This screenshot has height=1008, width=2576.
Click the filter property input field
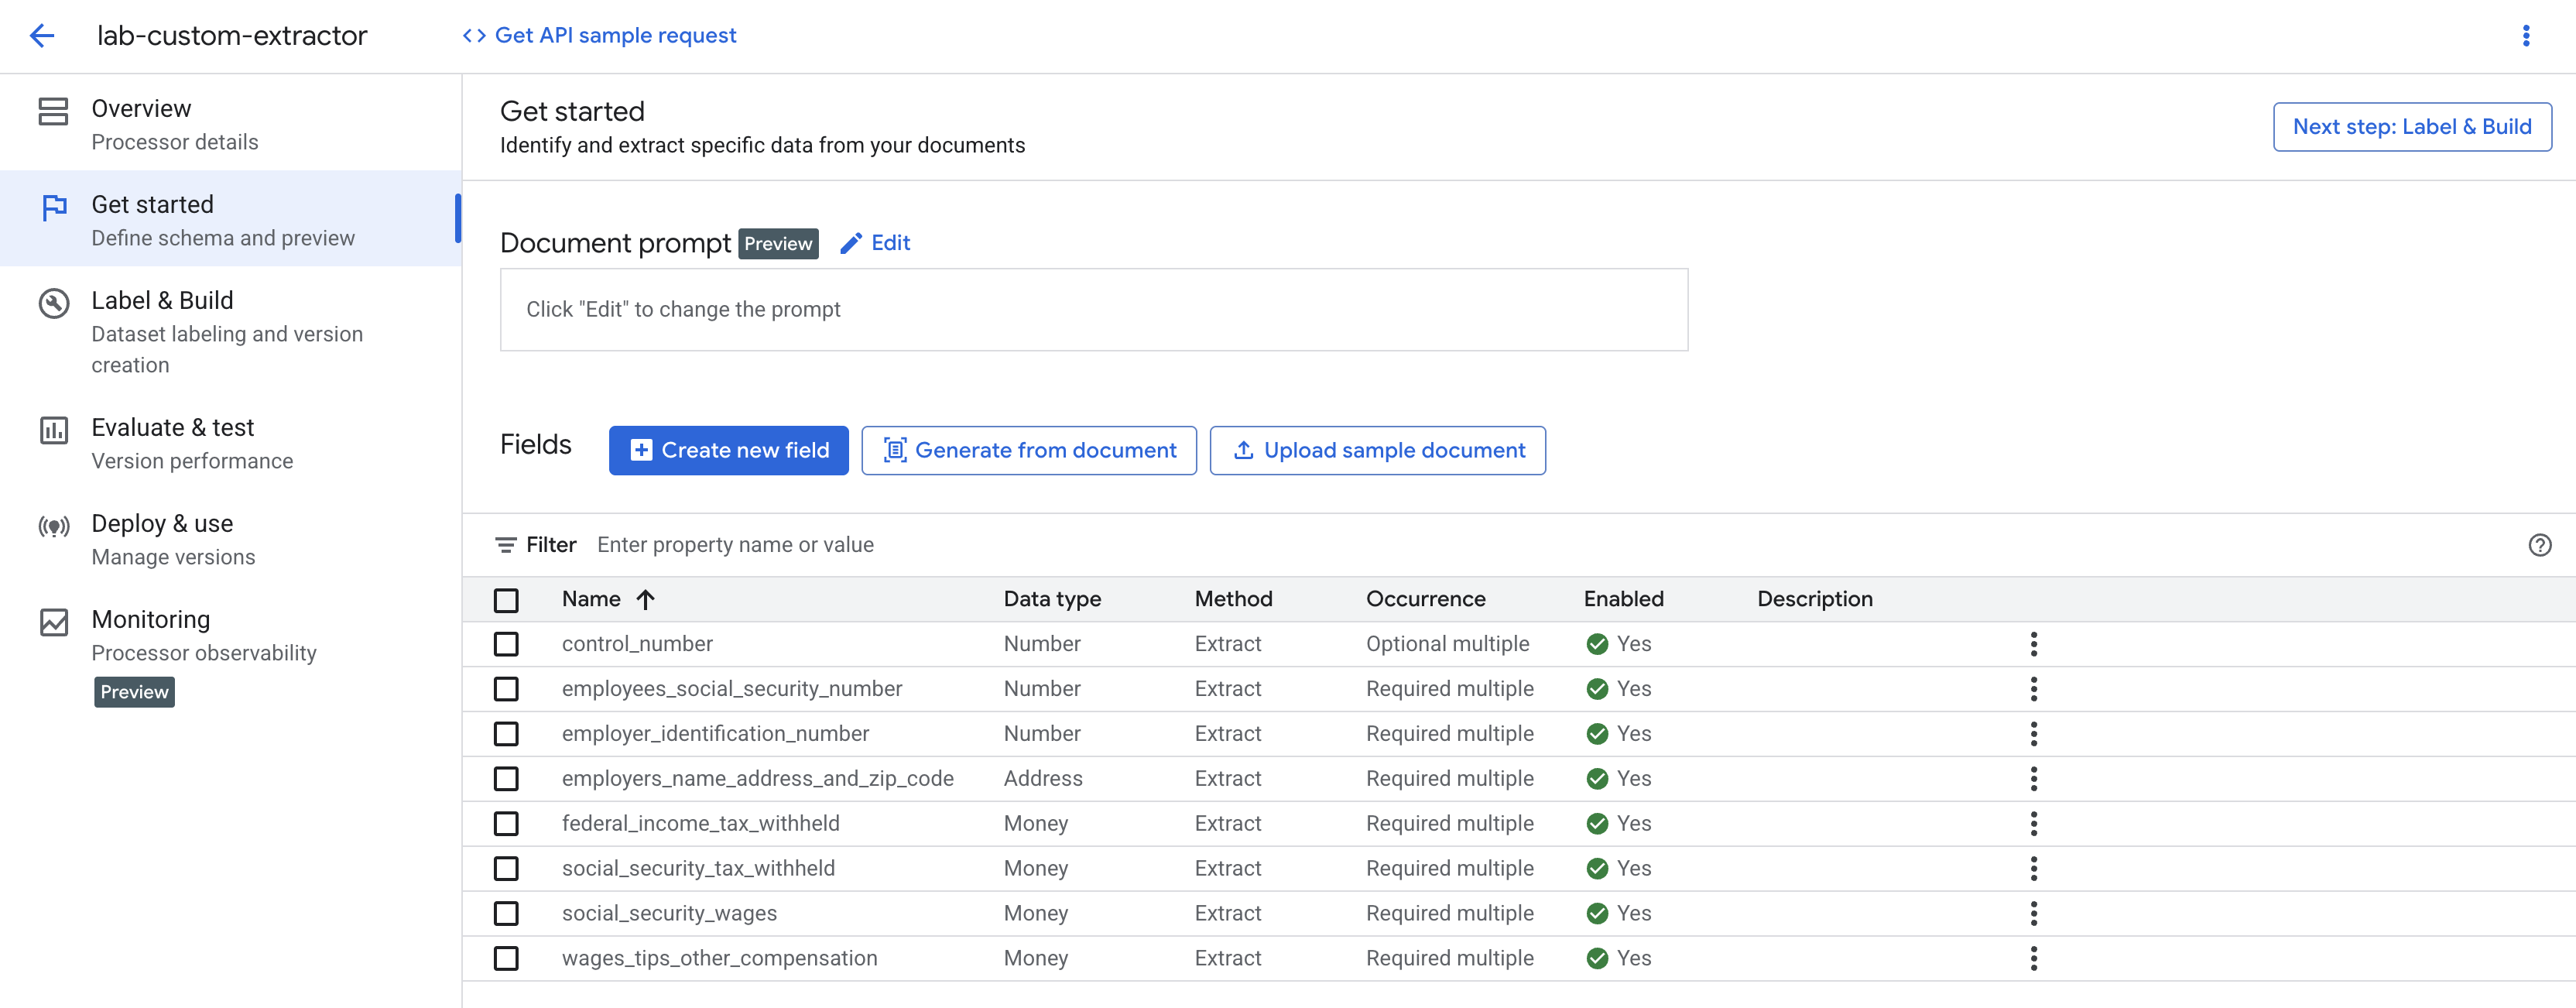point(1550,545)
